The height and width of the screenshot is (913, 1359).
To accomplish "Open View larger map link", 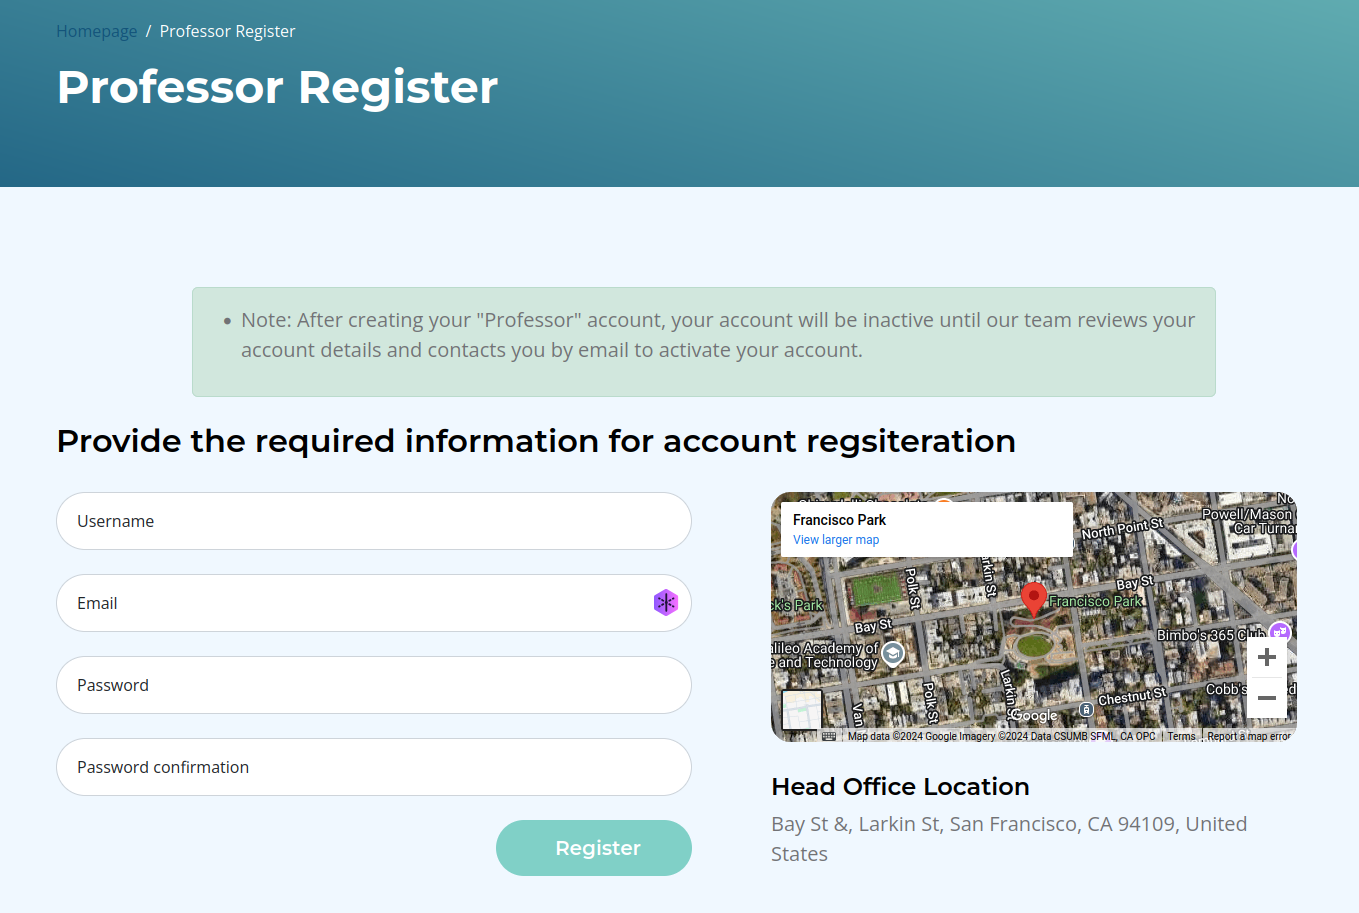I will coord(836,540).
